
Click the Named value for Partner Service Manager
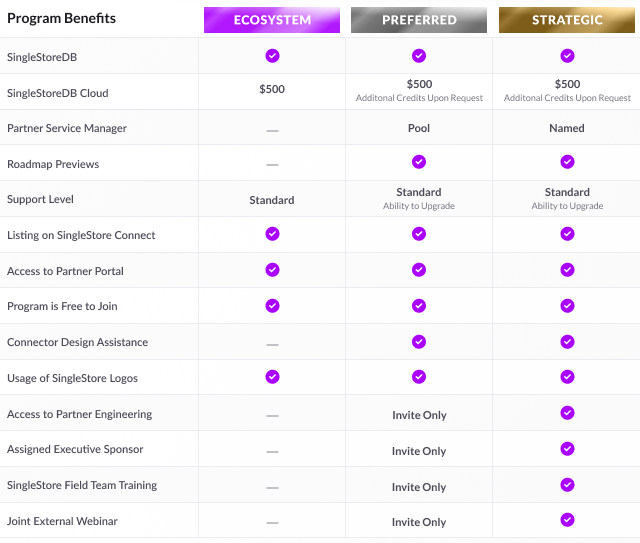point(567,128)
